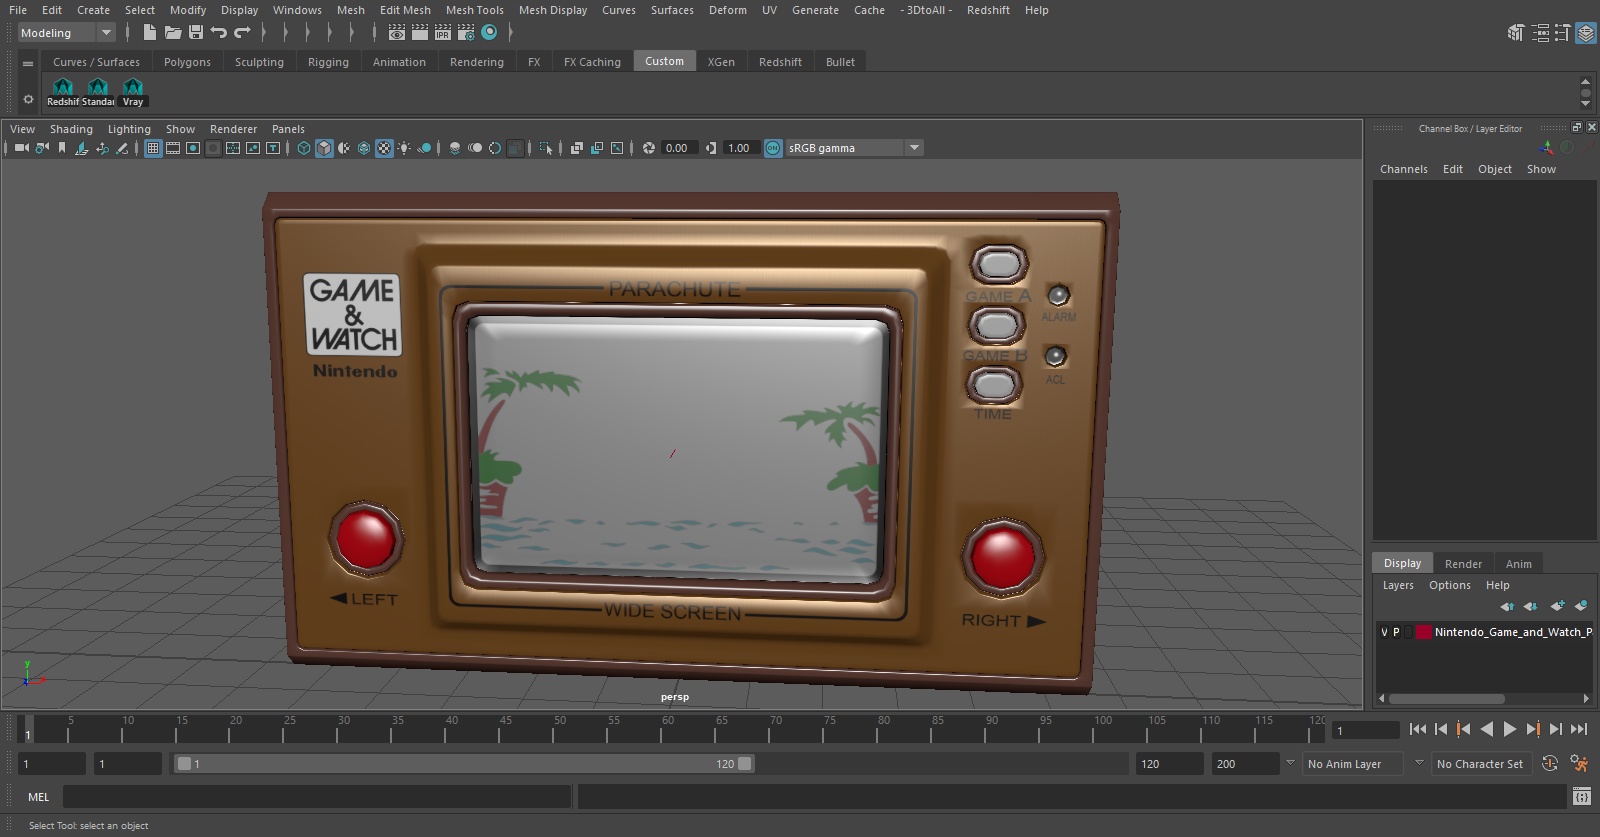Toggle visibility V of the Nintendo layer
Viewport: 1600px width, 837px height.
pos(1384,632)
